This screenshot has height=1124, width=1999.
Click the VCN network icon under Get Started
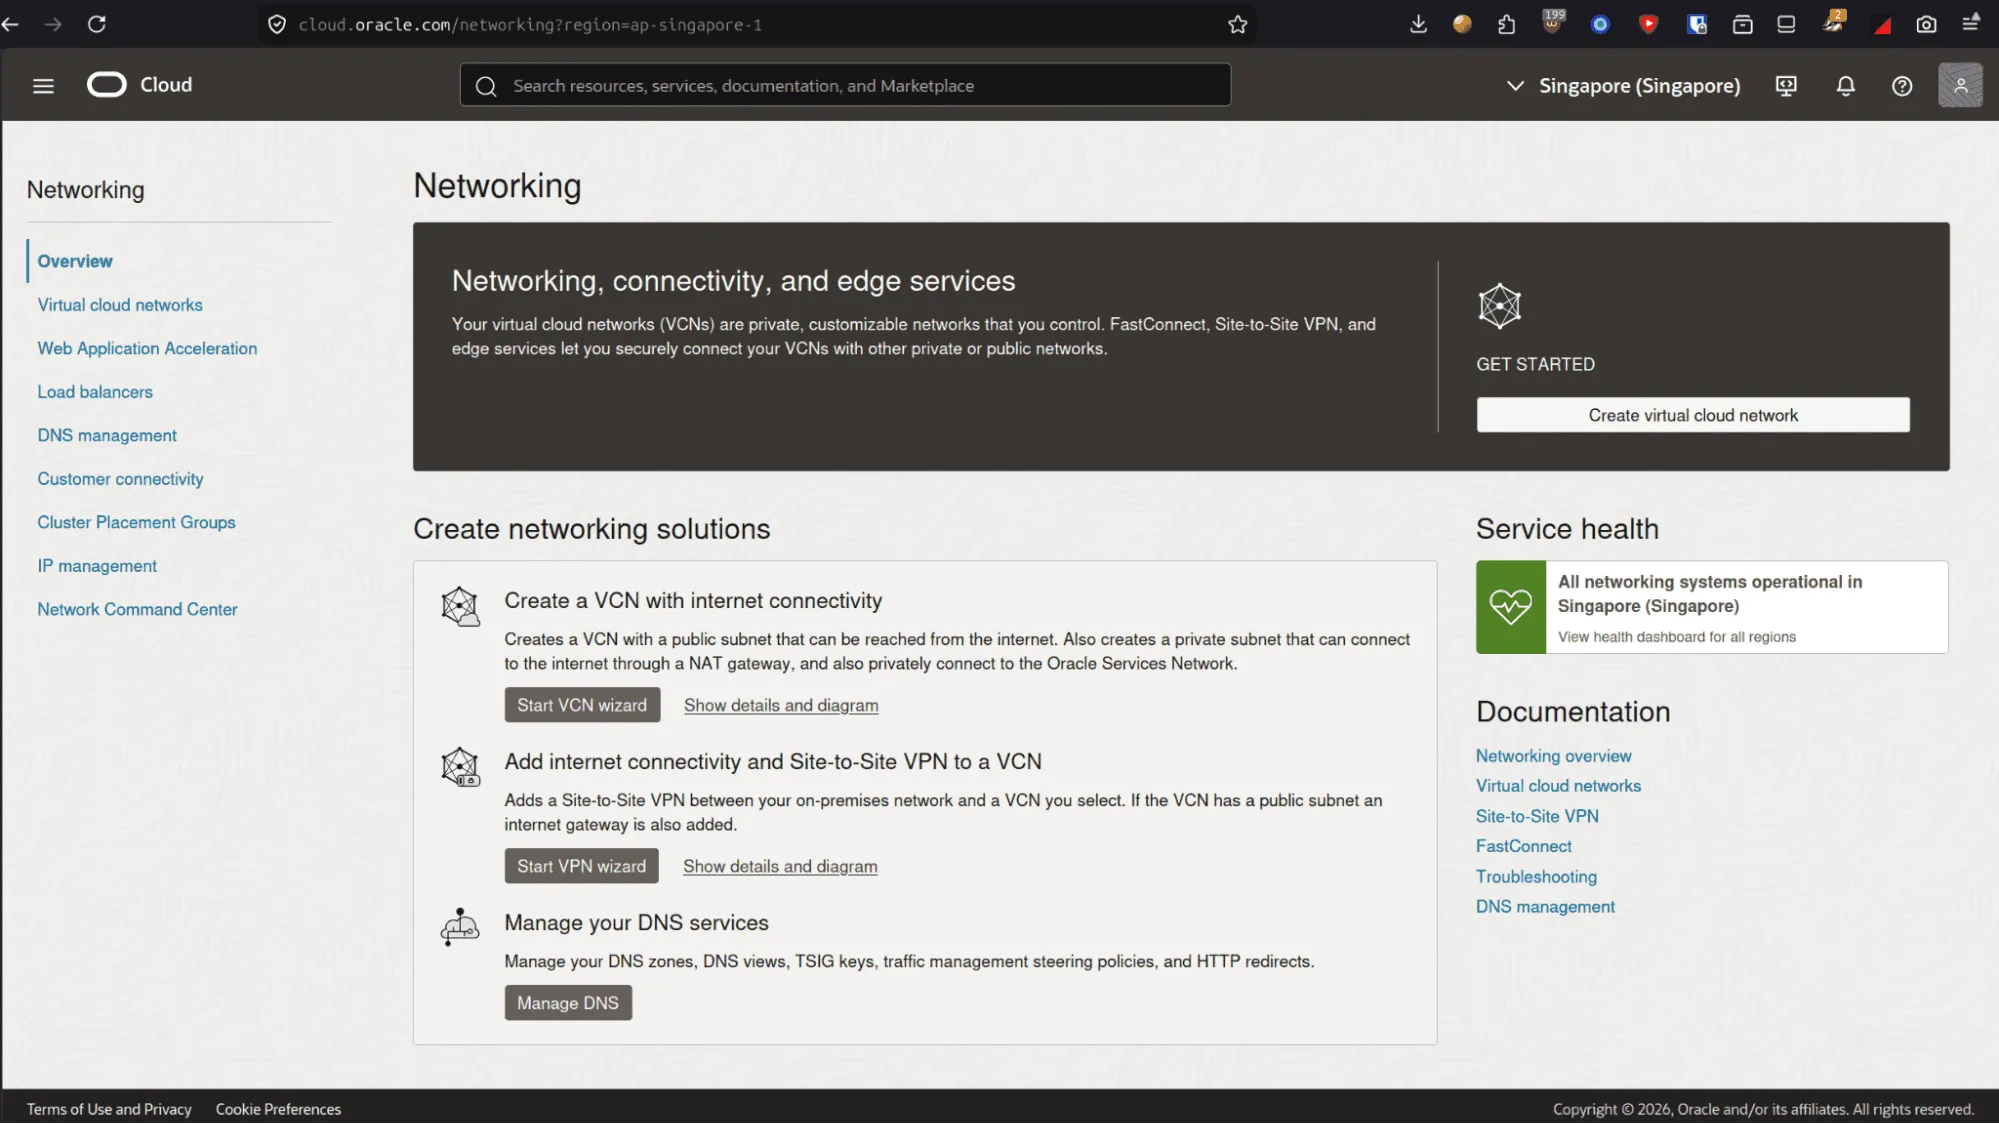[x=1500, y=306]
